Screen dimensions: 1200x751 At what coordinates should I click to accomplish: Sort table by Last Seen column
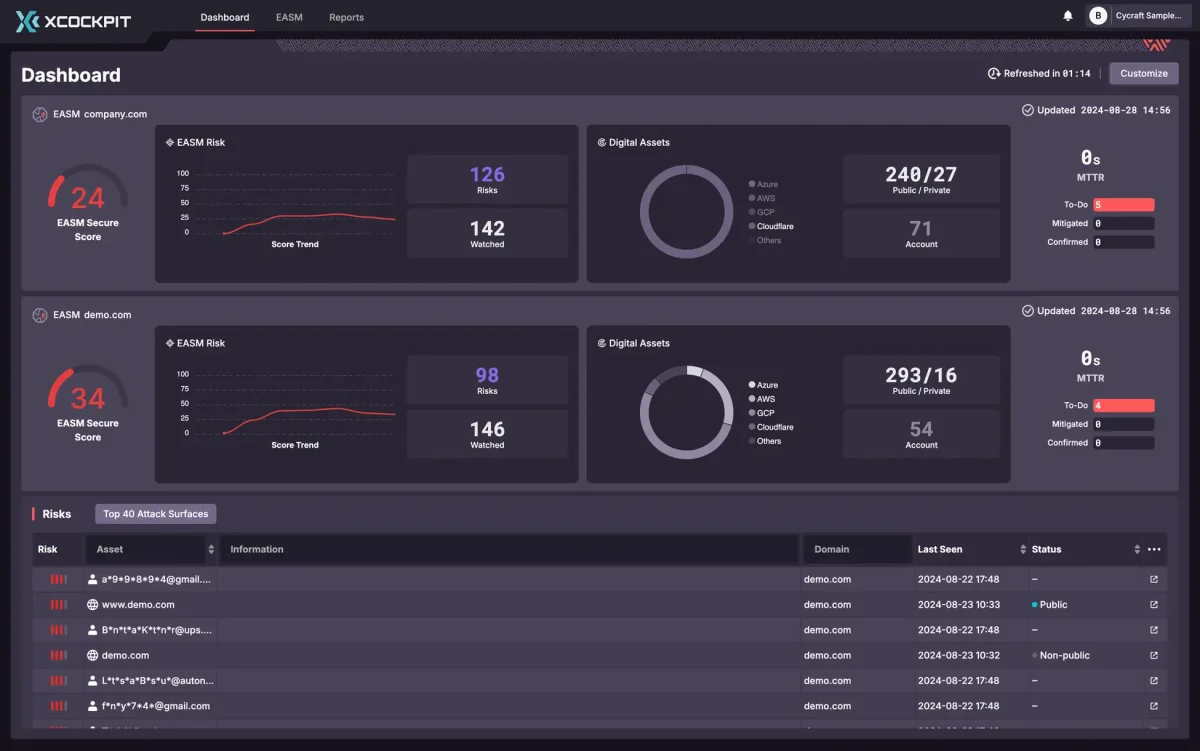tap(1023, 549)
